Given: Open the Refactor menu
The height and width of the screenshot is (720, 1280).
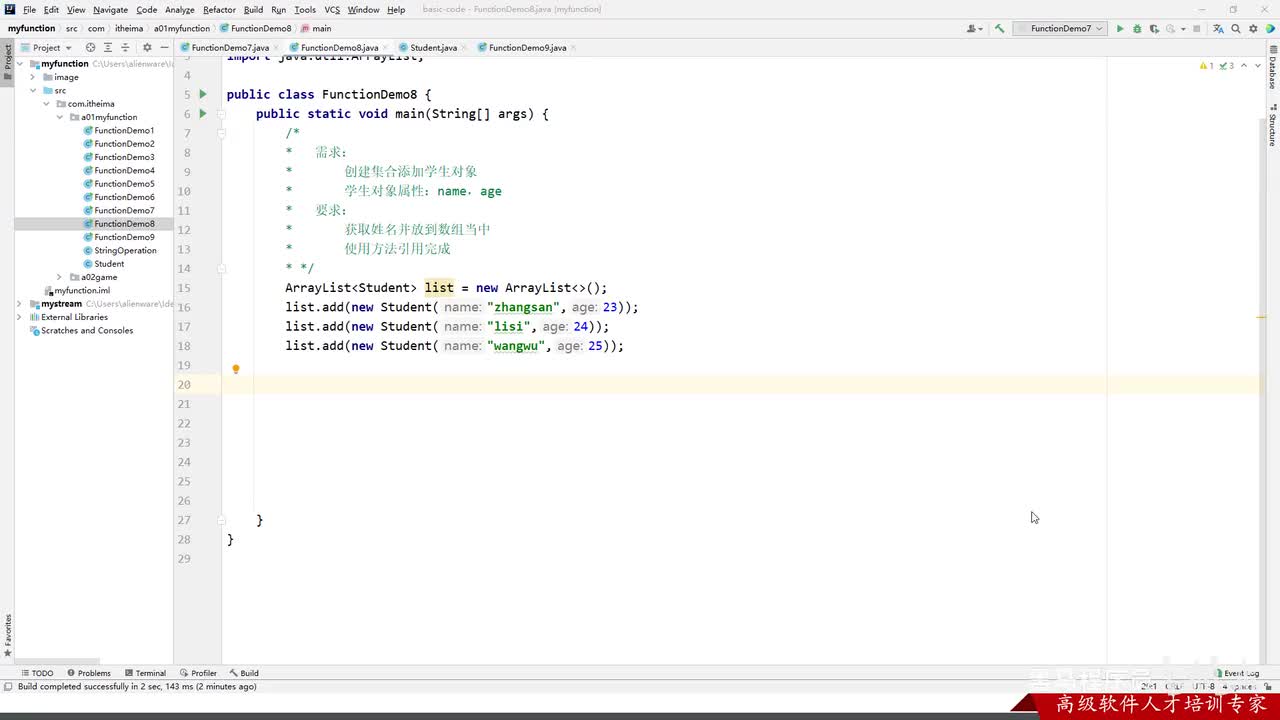Looking at the screenshot, I should coord(219,10).
